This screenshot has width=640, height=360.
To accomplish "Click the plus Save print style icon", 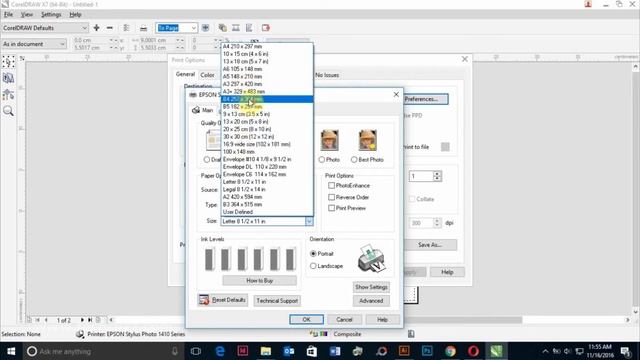I will [x=96, y=28].
